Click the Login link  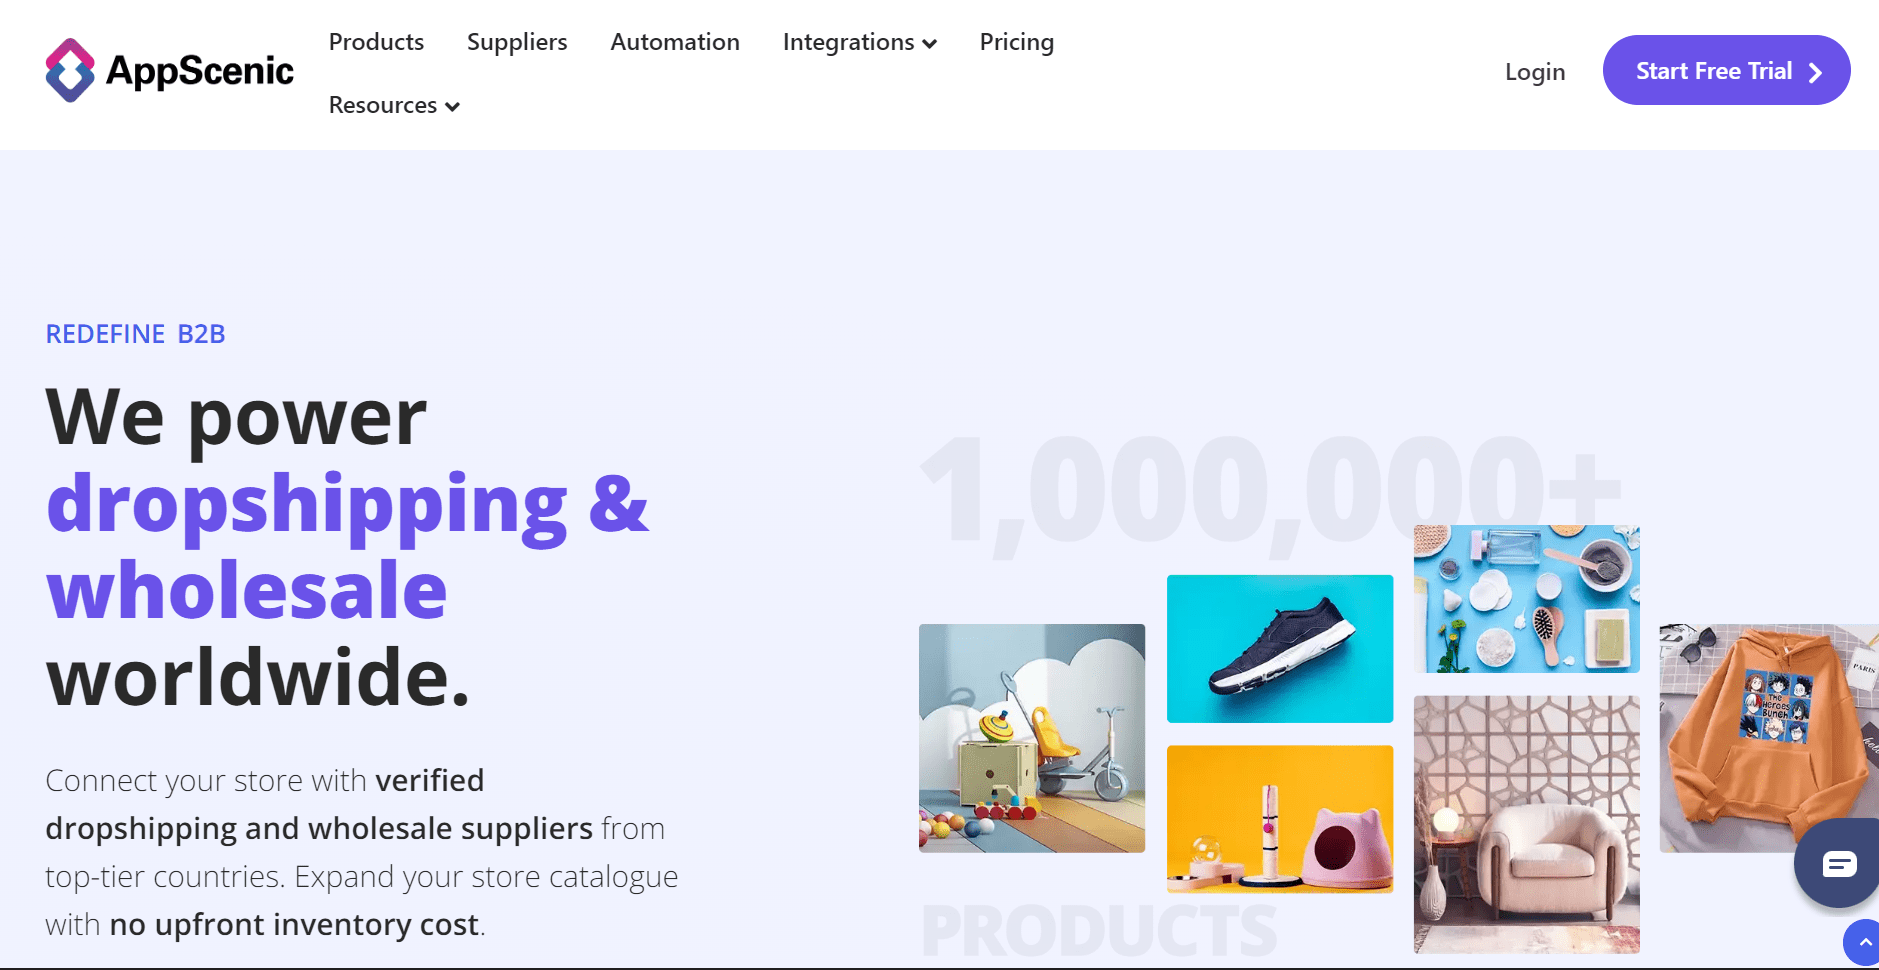pos(1534,71)
